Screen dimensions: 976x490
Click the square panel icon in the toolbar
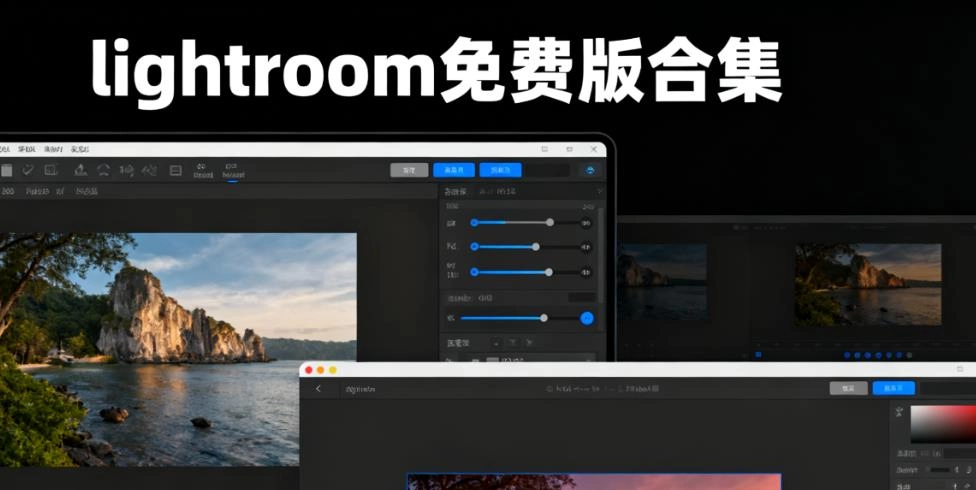click(x=176, y=170)
